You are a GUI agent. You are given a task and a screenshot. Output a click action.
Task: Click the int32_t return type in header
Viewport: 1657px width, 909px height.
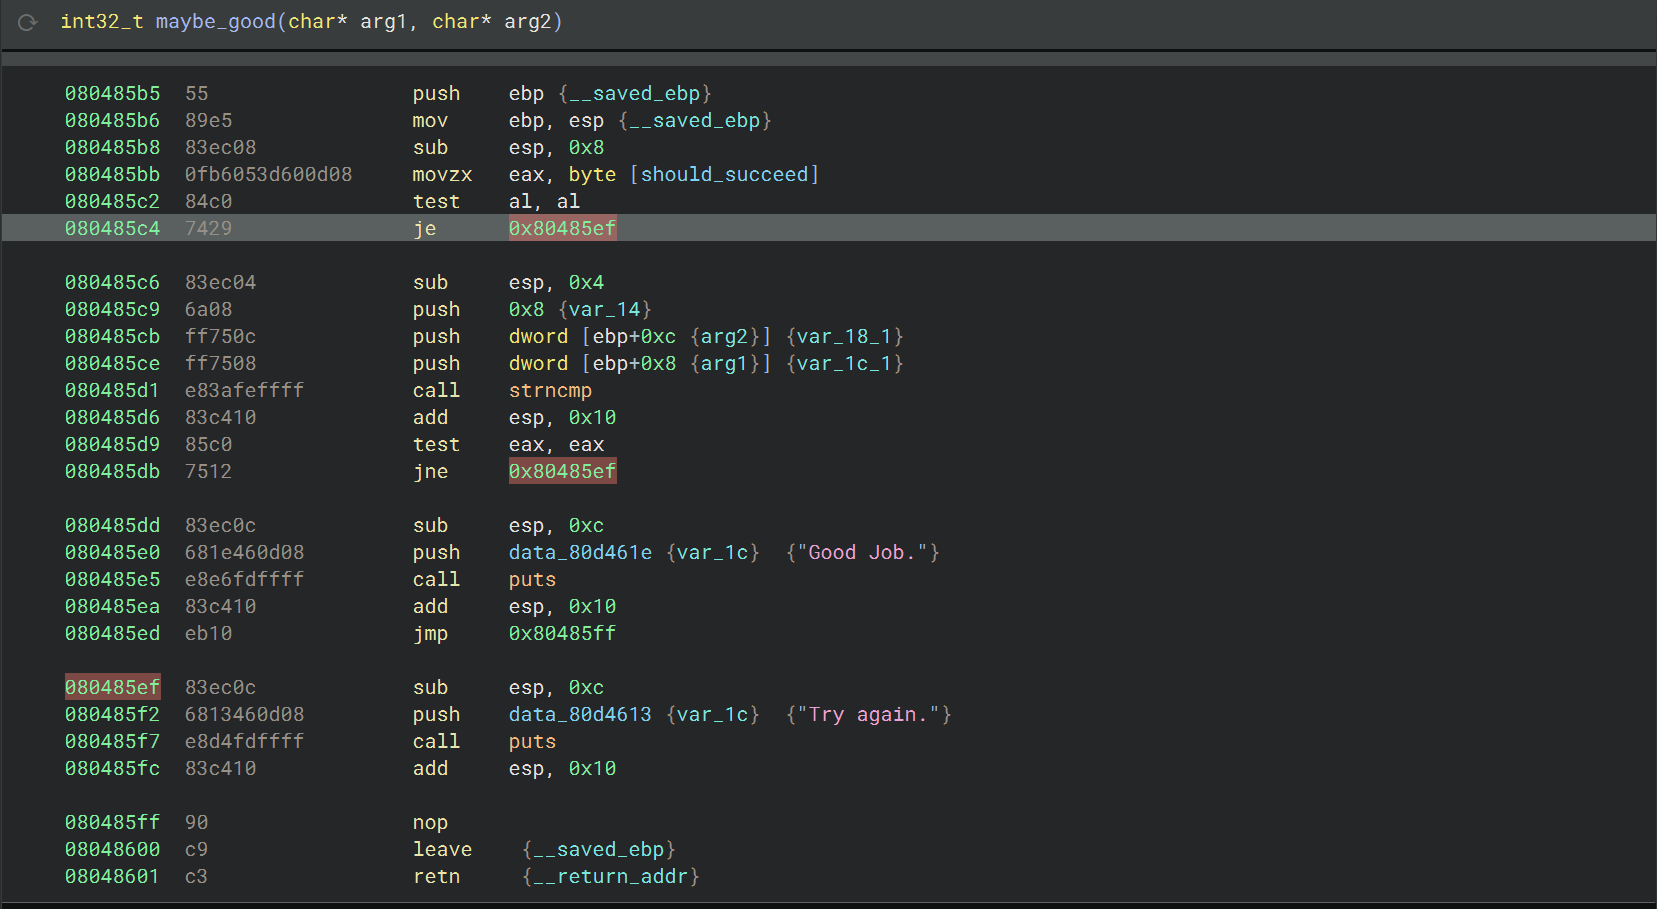click(101, 21)
